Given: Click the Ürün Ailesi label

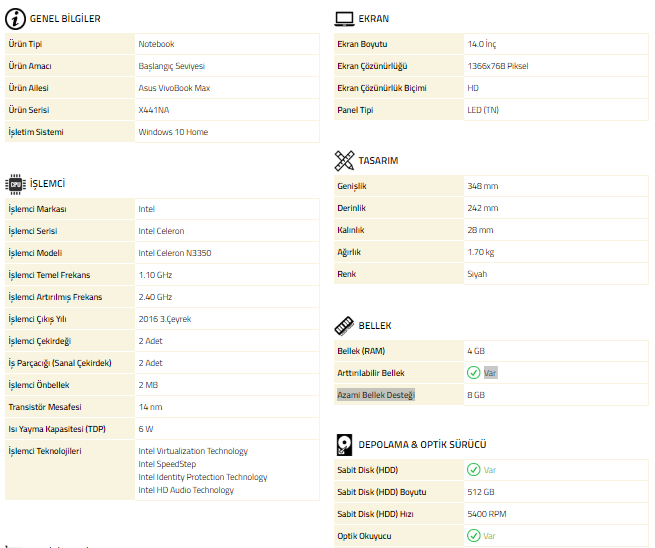Looking at the screenshot, I should click(28, 88).
